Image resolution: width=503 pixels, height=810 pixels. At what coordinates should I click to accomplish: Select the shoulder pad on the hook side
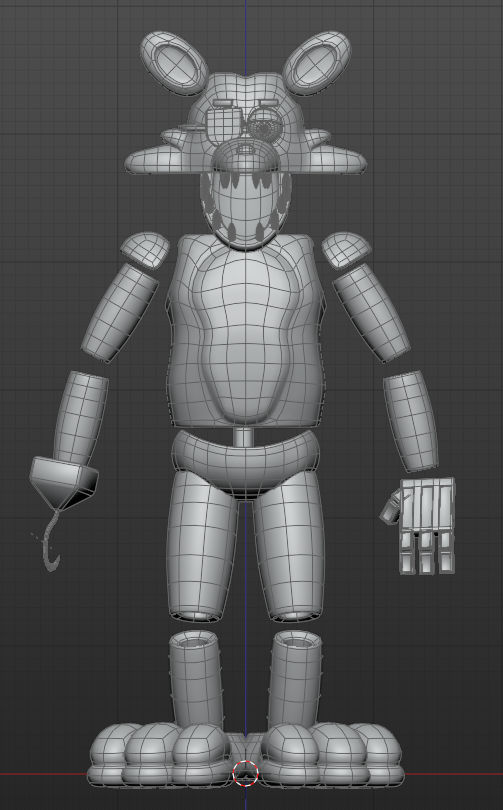[x=145, y=250]
